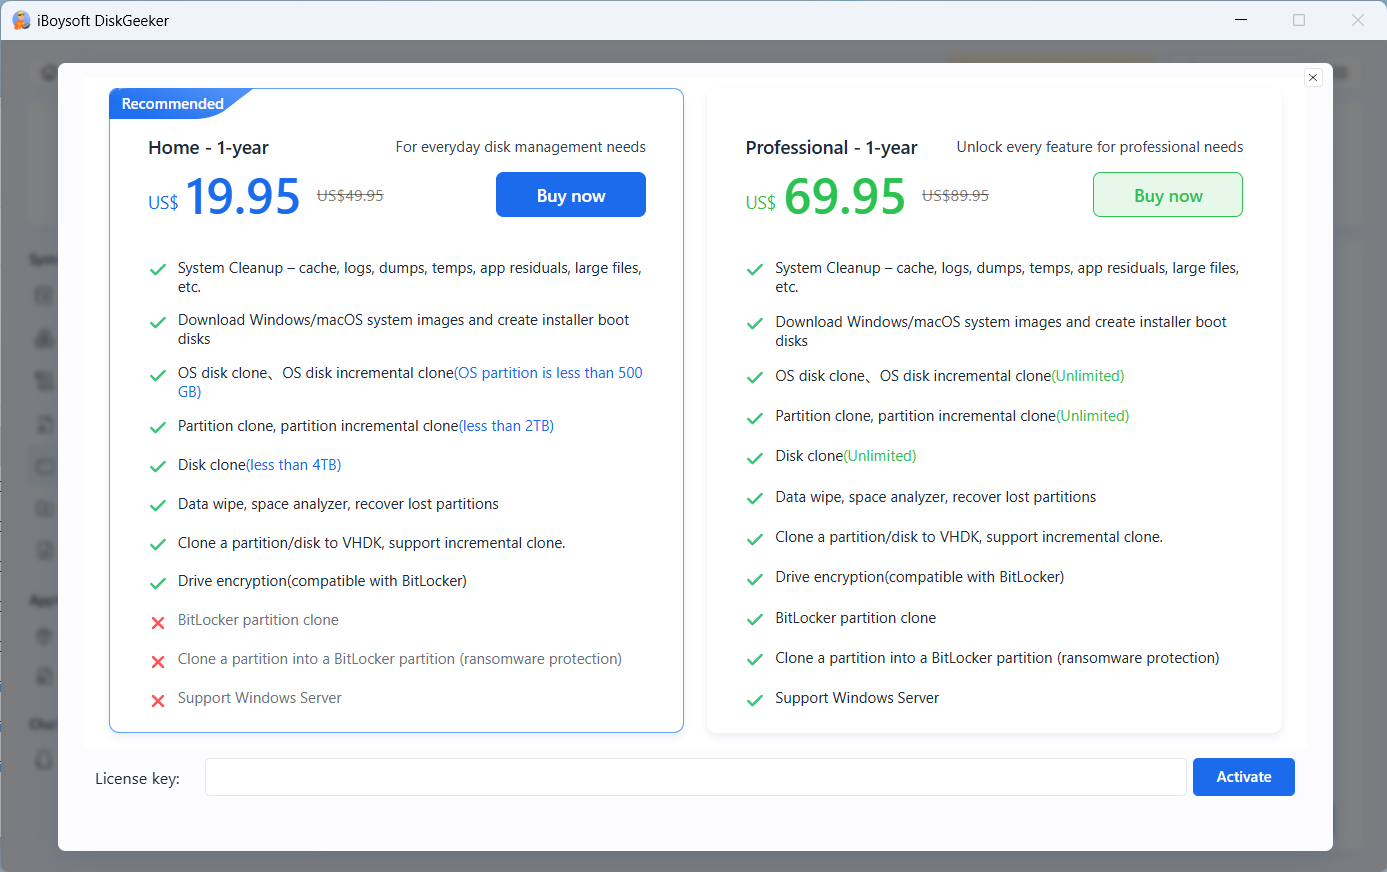Click Professional "Drive encryption(compatible with BitLocker)"
Viewport: 1387px width, 872px height.
pyautogui.click(x=920, y=577)
